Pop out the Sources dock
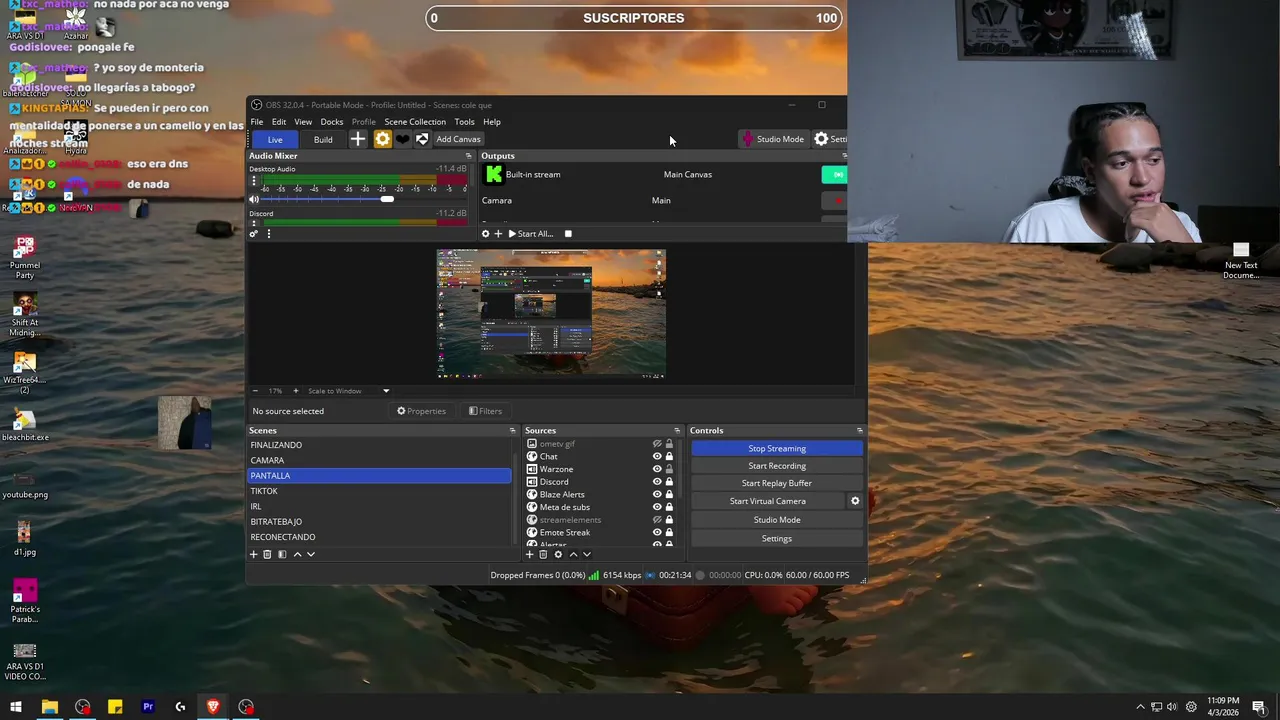The height and width of the screenshot is (720, 1280). 677,430
